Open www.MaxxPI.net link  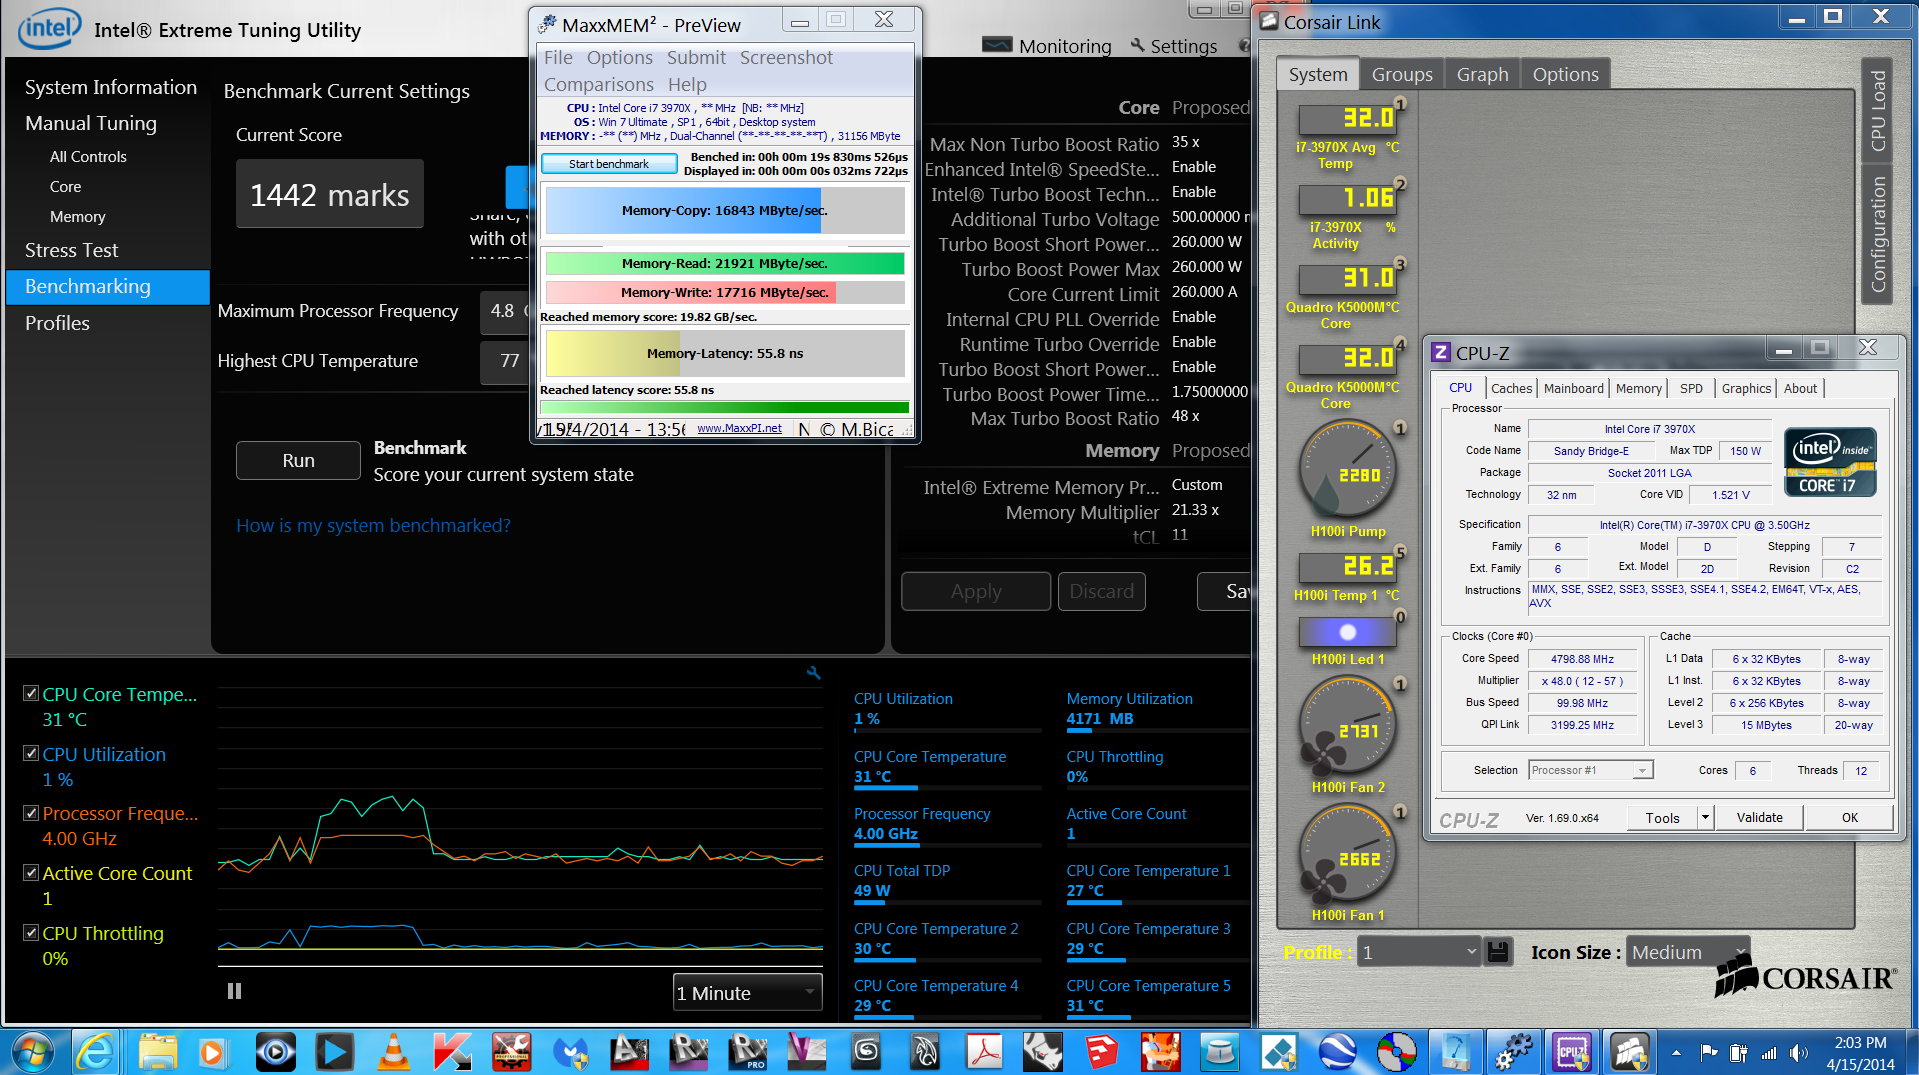[739, 428]
